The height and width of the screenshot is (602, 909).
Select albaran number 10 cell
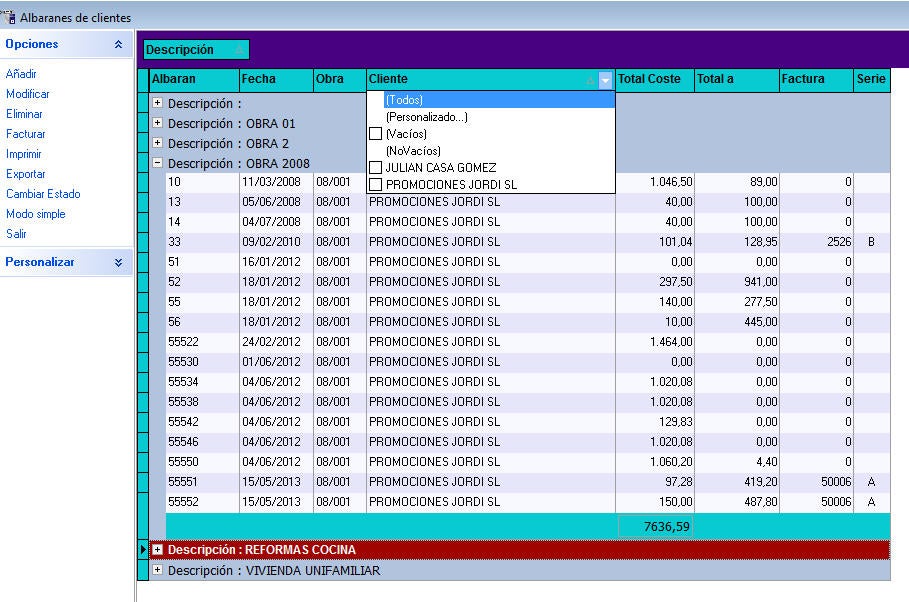[x=202, y=182]
